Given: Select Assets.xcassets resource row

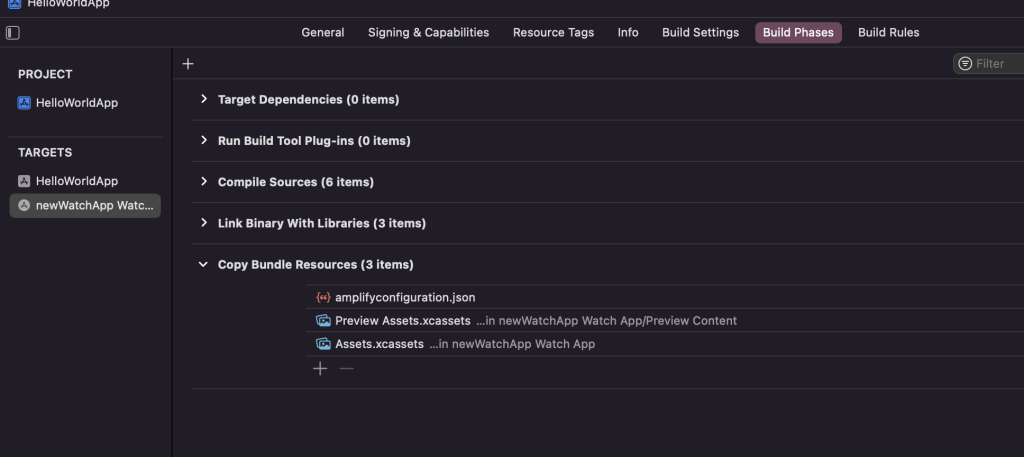Looking at the screenshot, I should [665, 344].
